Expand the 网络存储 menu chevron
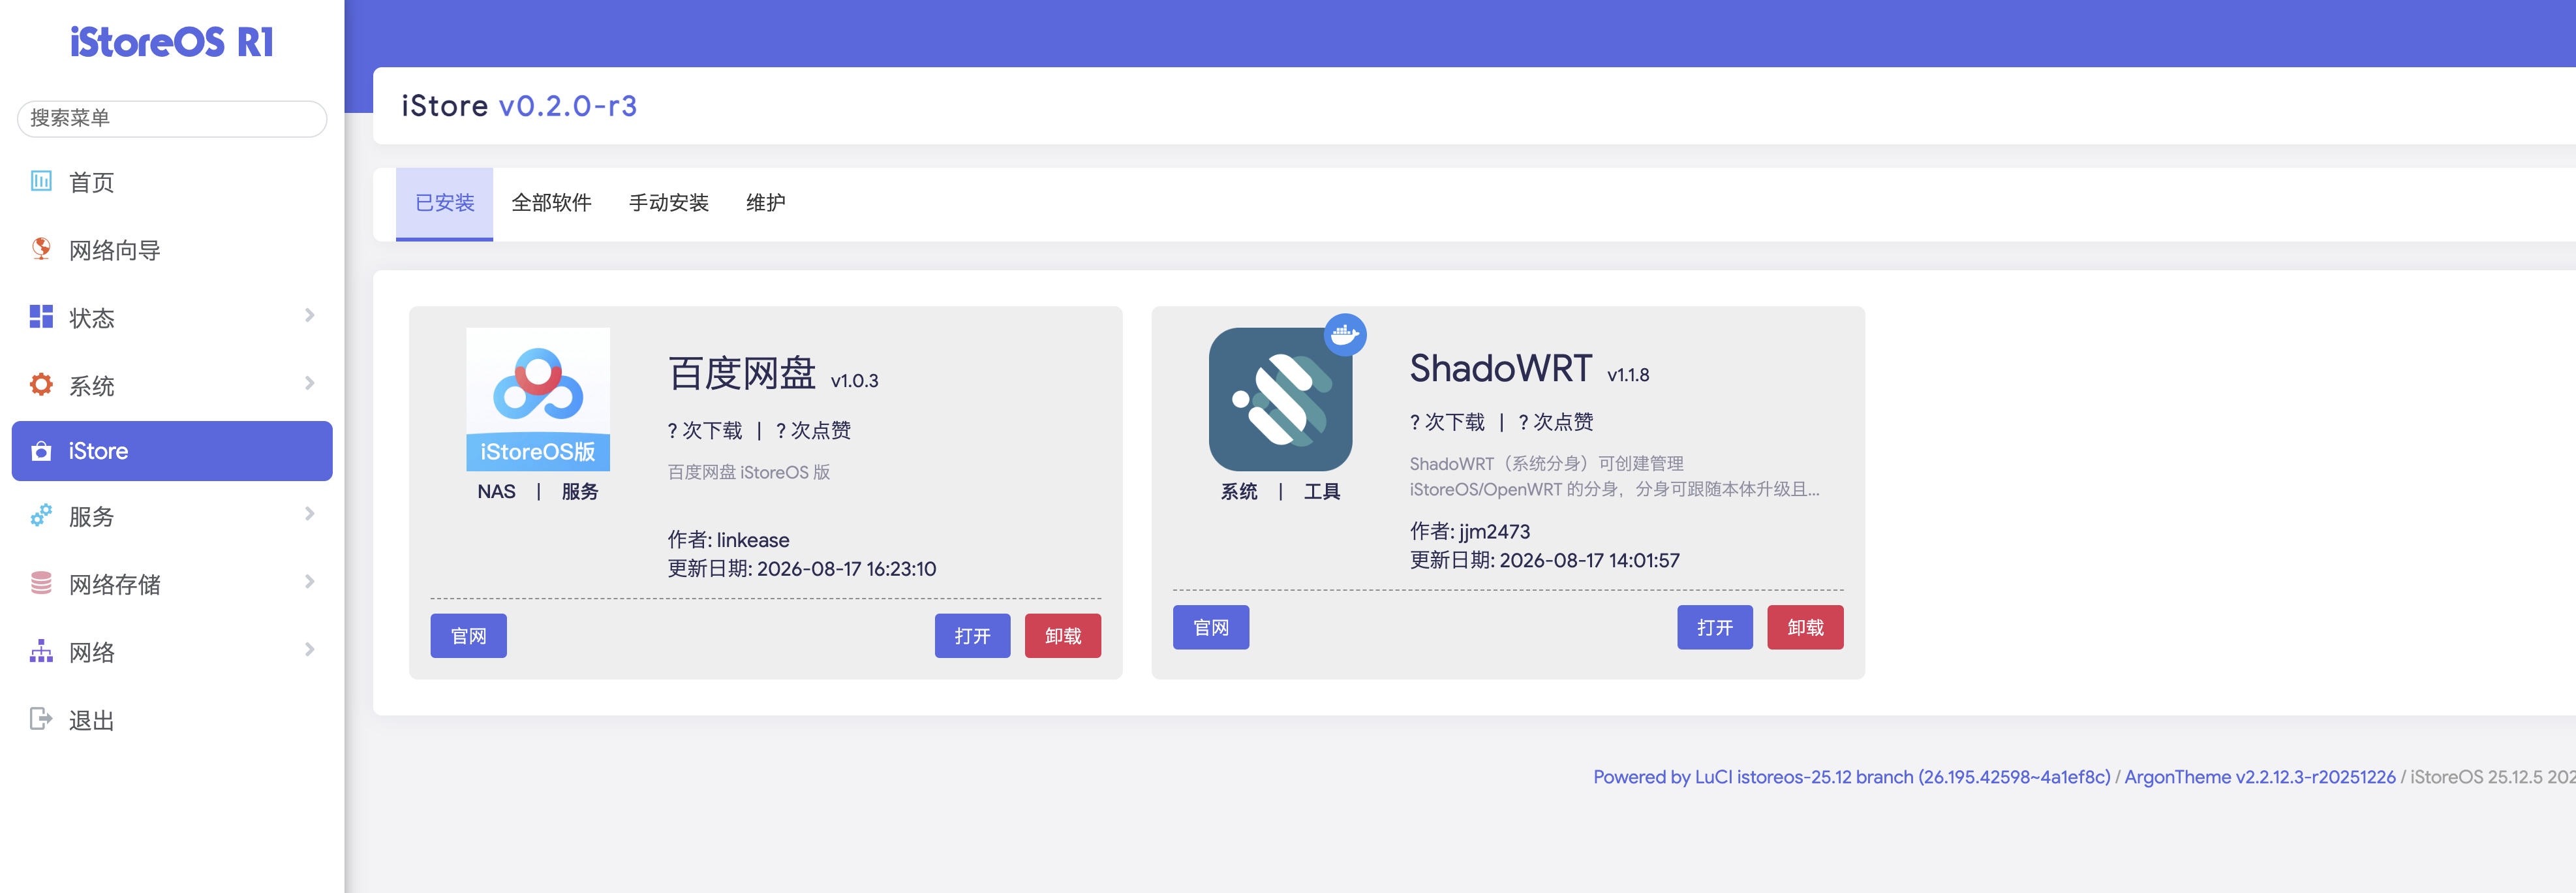This screenshot has height=893, width=2576. point(310,582)
